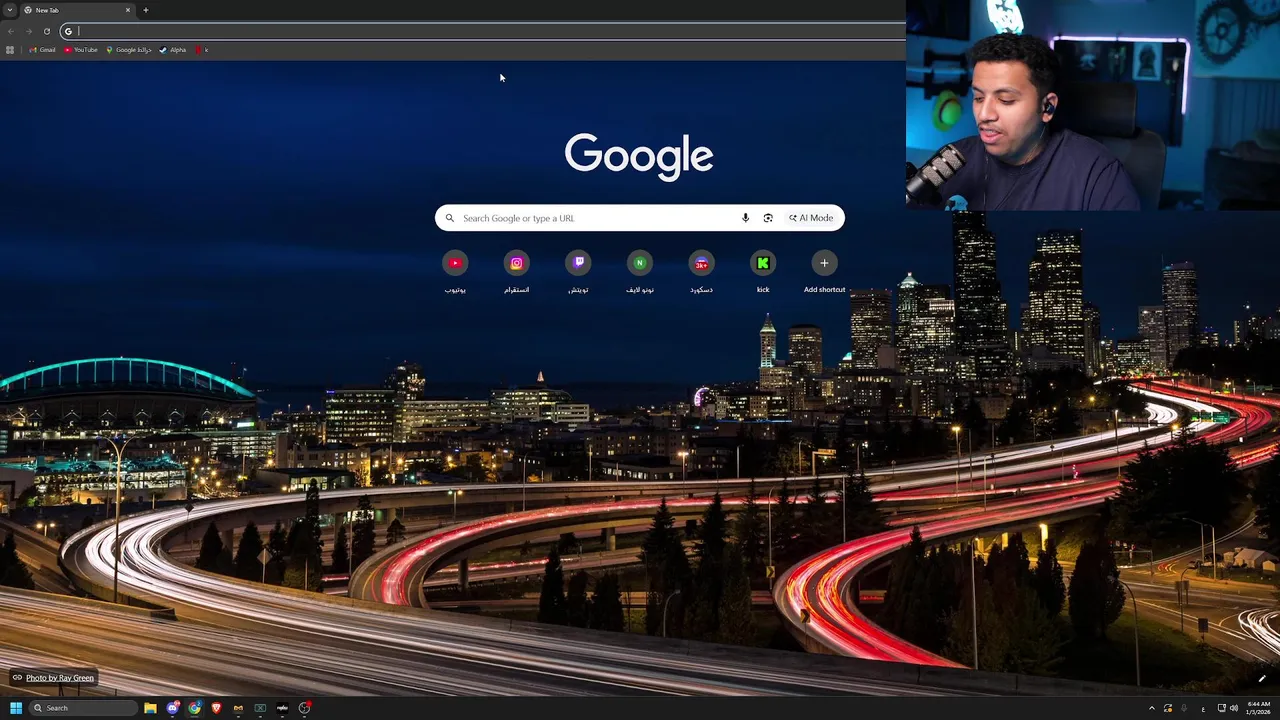Click the magnifier icon in search box
Viewport: 1280px width, 720px height.
click(x=450, y=218)
